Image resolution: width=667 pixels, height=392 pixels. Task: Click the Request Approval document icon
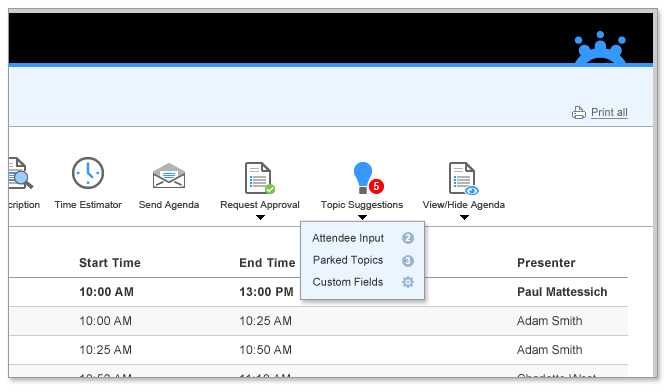259,178
